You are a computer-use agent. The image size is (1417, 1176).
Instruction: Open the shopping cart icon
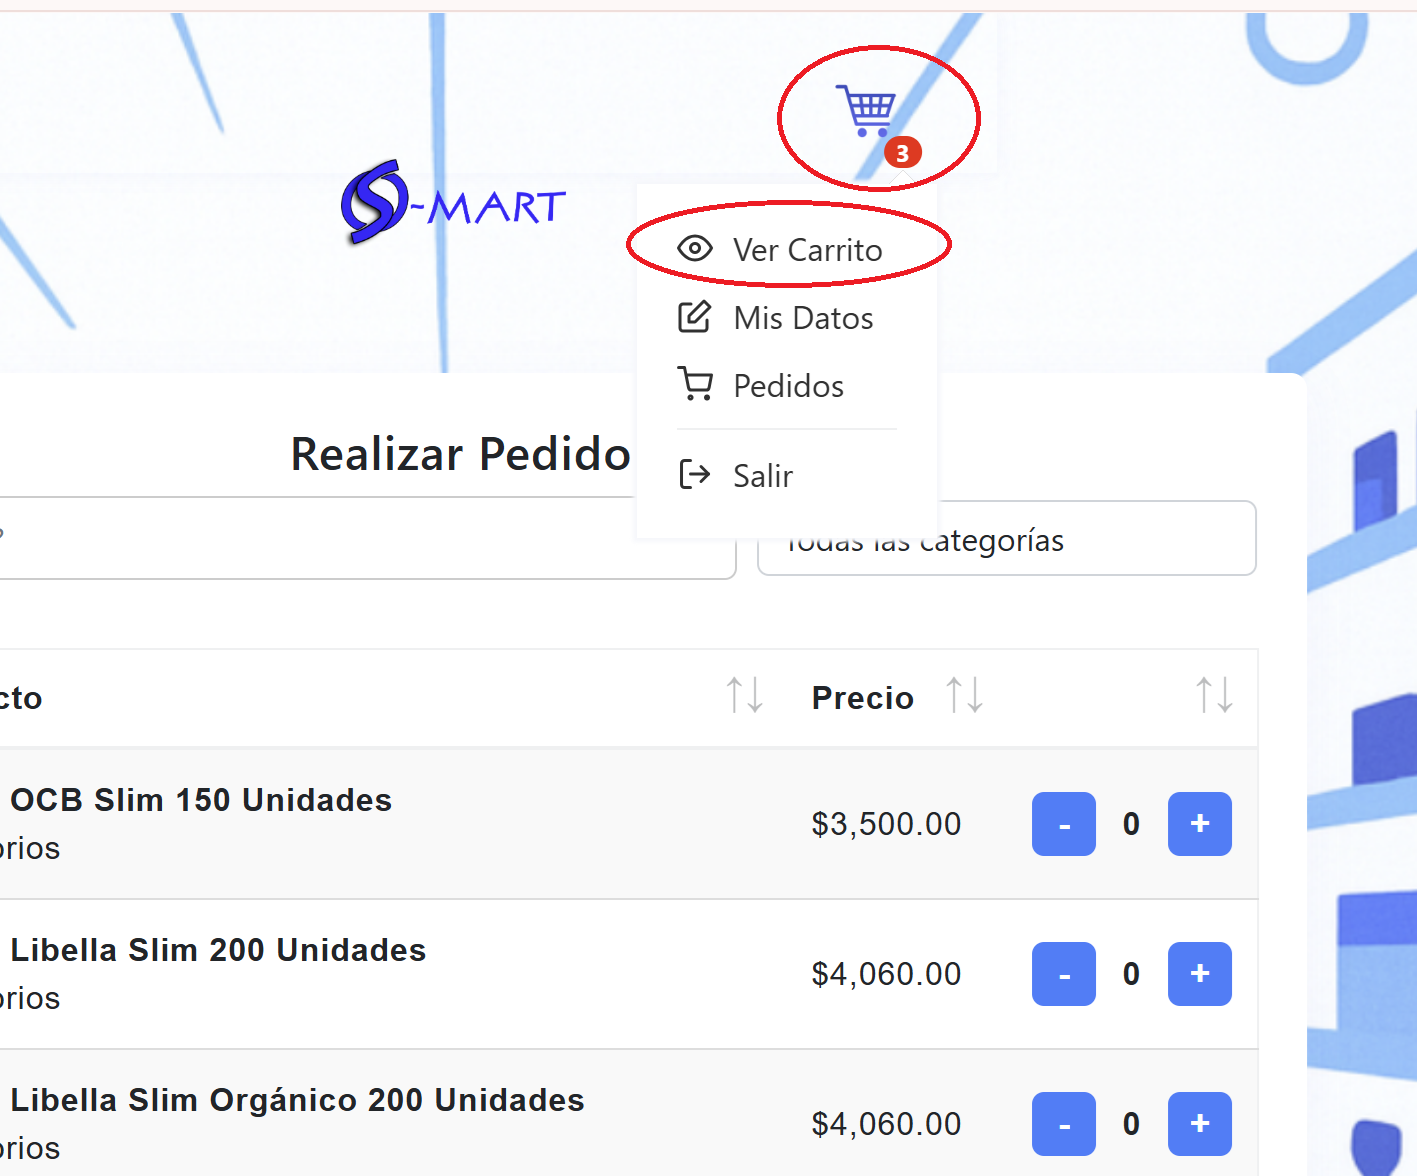[866, 110]
